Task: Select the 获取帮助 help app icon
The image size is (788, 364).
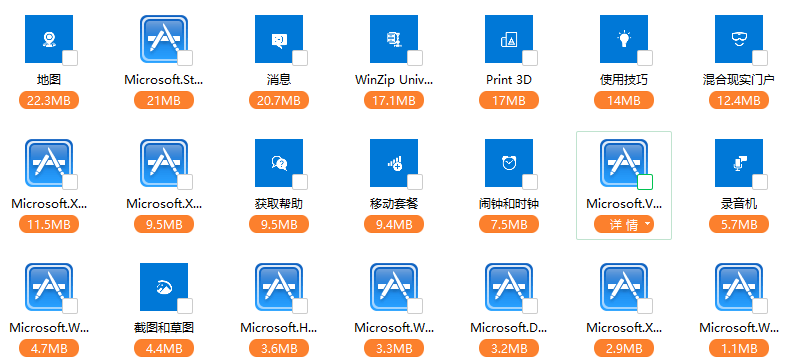Action: (279, 163)
